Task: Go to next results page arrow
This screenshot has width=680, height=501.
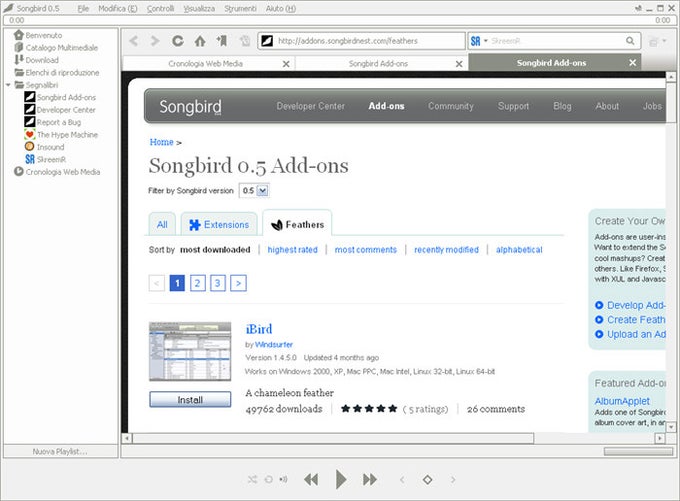Action: pyautogui.click(x=239, y=283)
